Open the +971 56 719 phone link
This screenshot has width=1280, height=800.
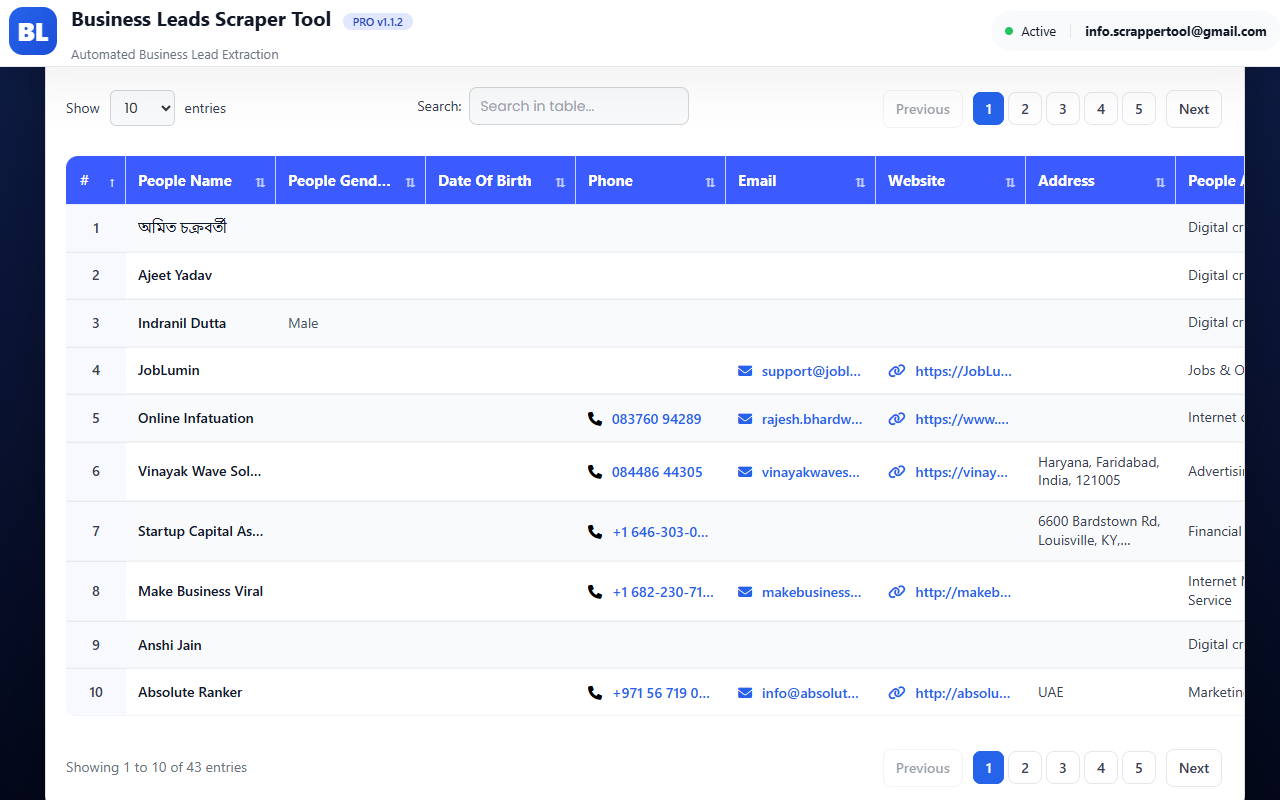click(662, 693)
